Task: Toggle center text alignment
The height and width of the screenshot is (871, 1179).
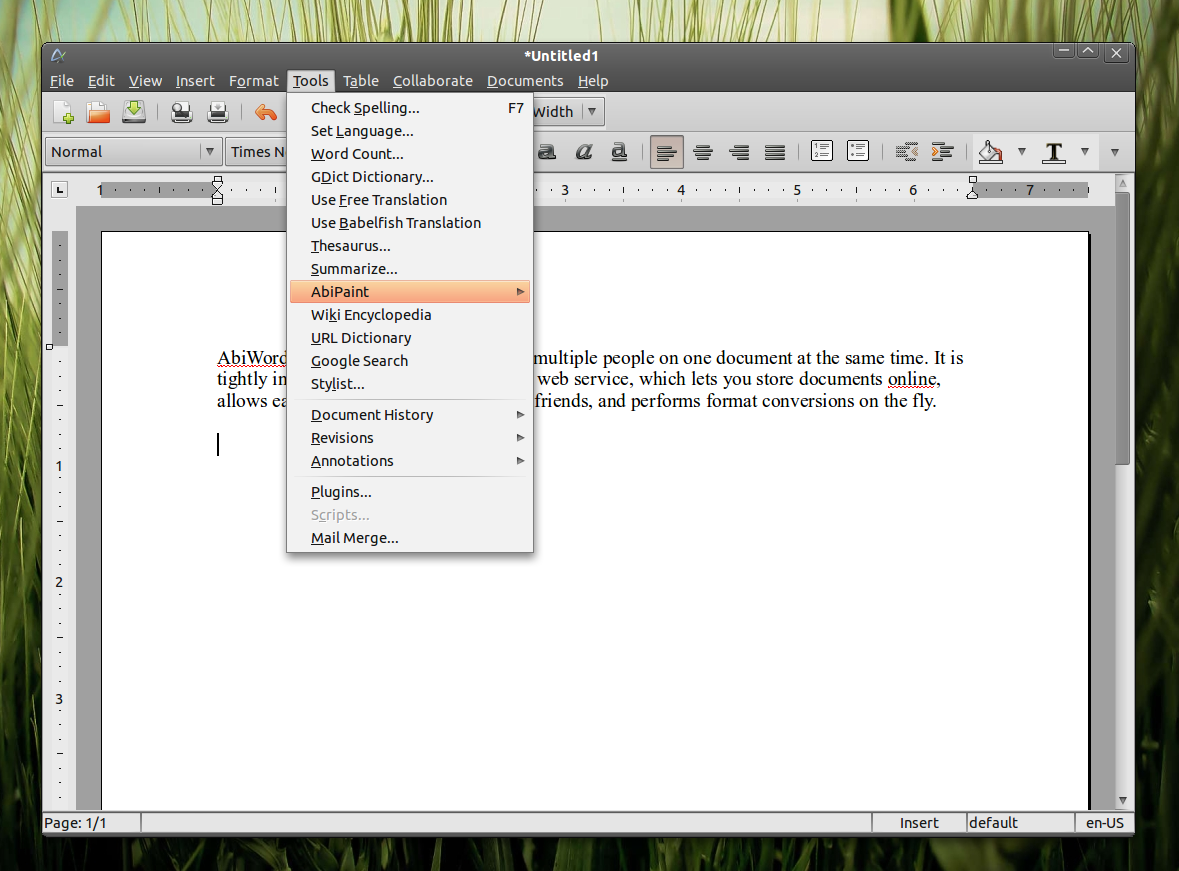Action: [x=702, y=151]
